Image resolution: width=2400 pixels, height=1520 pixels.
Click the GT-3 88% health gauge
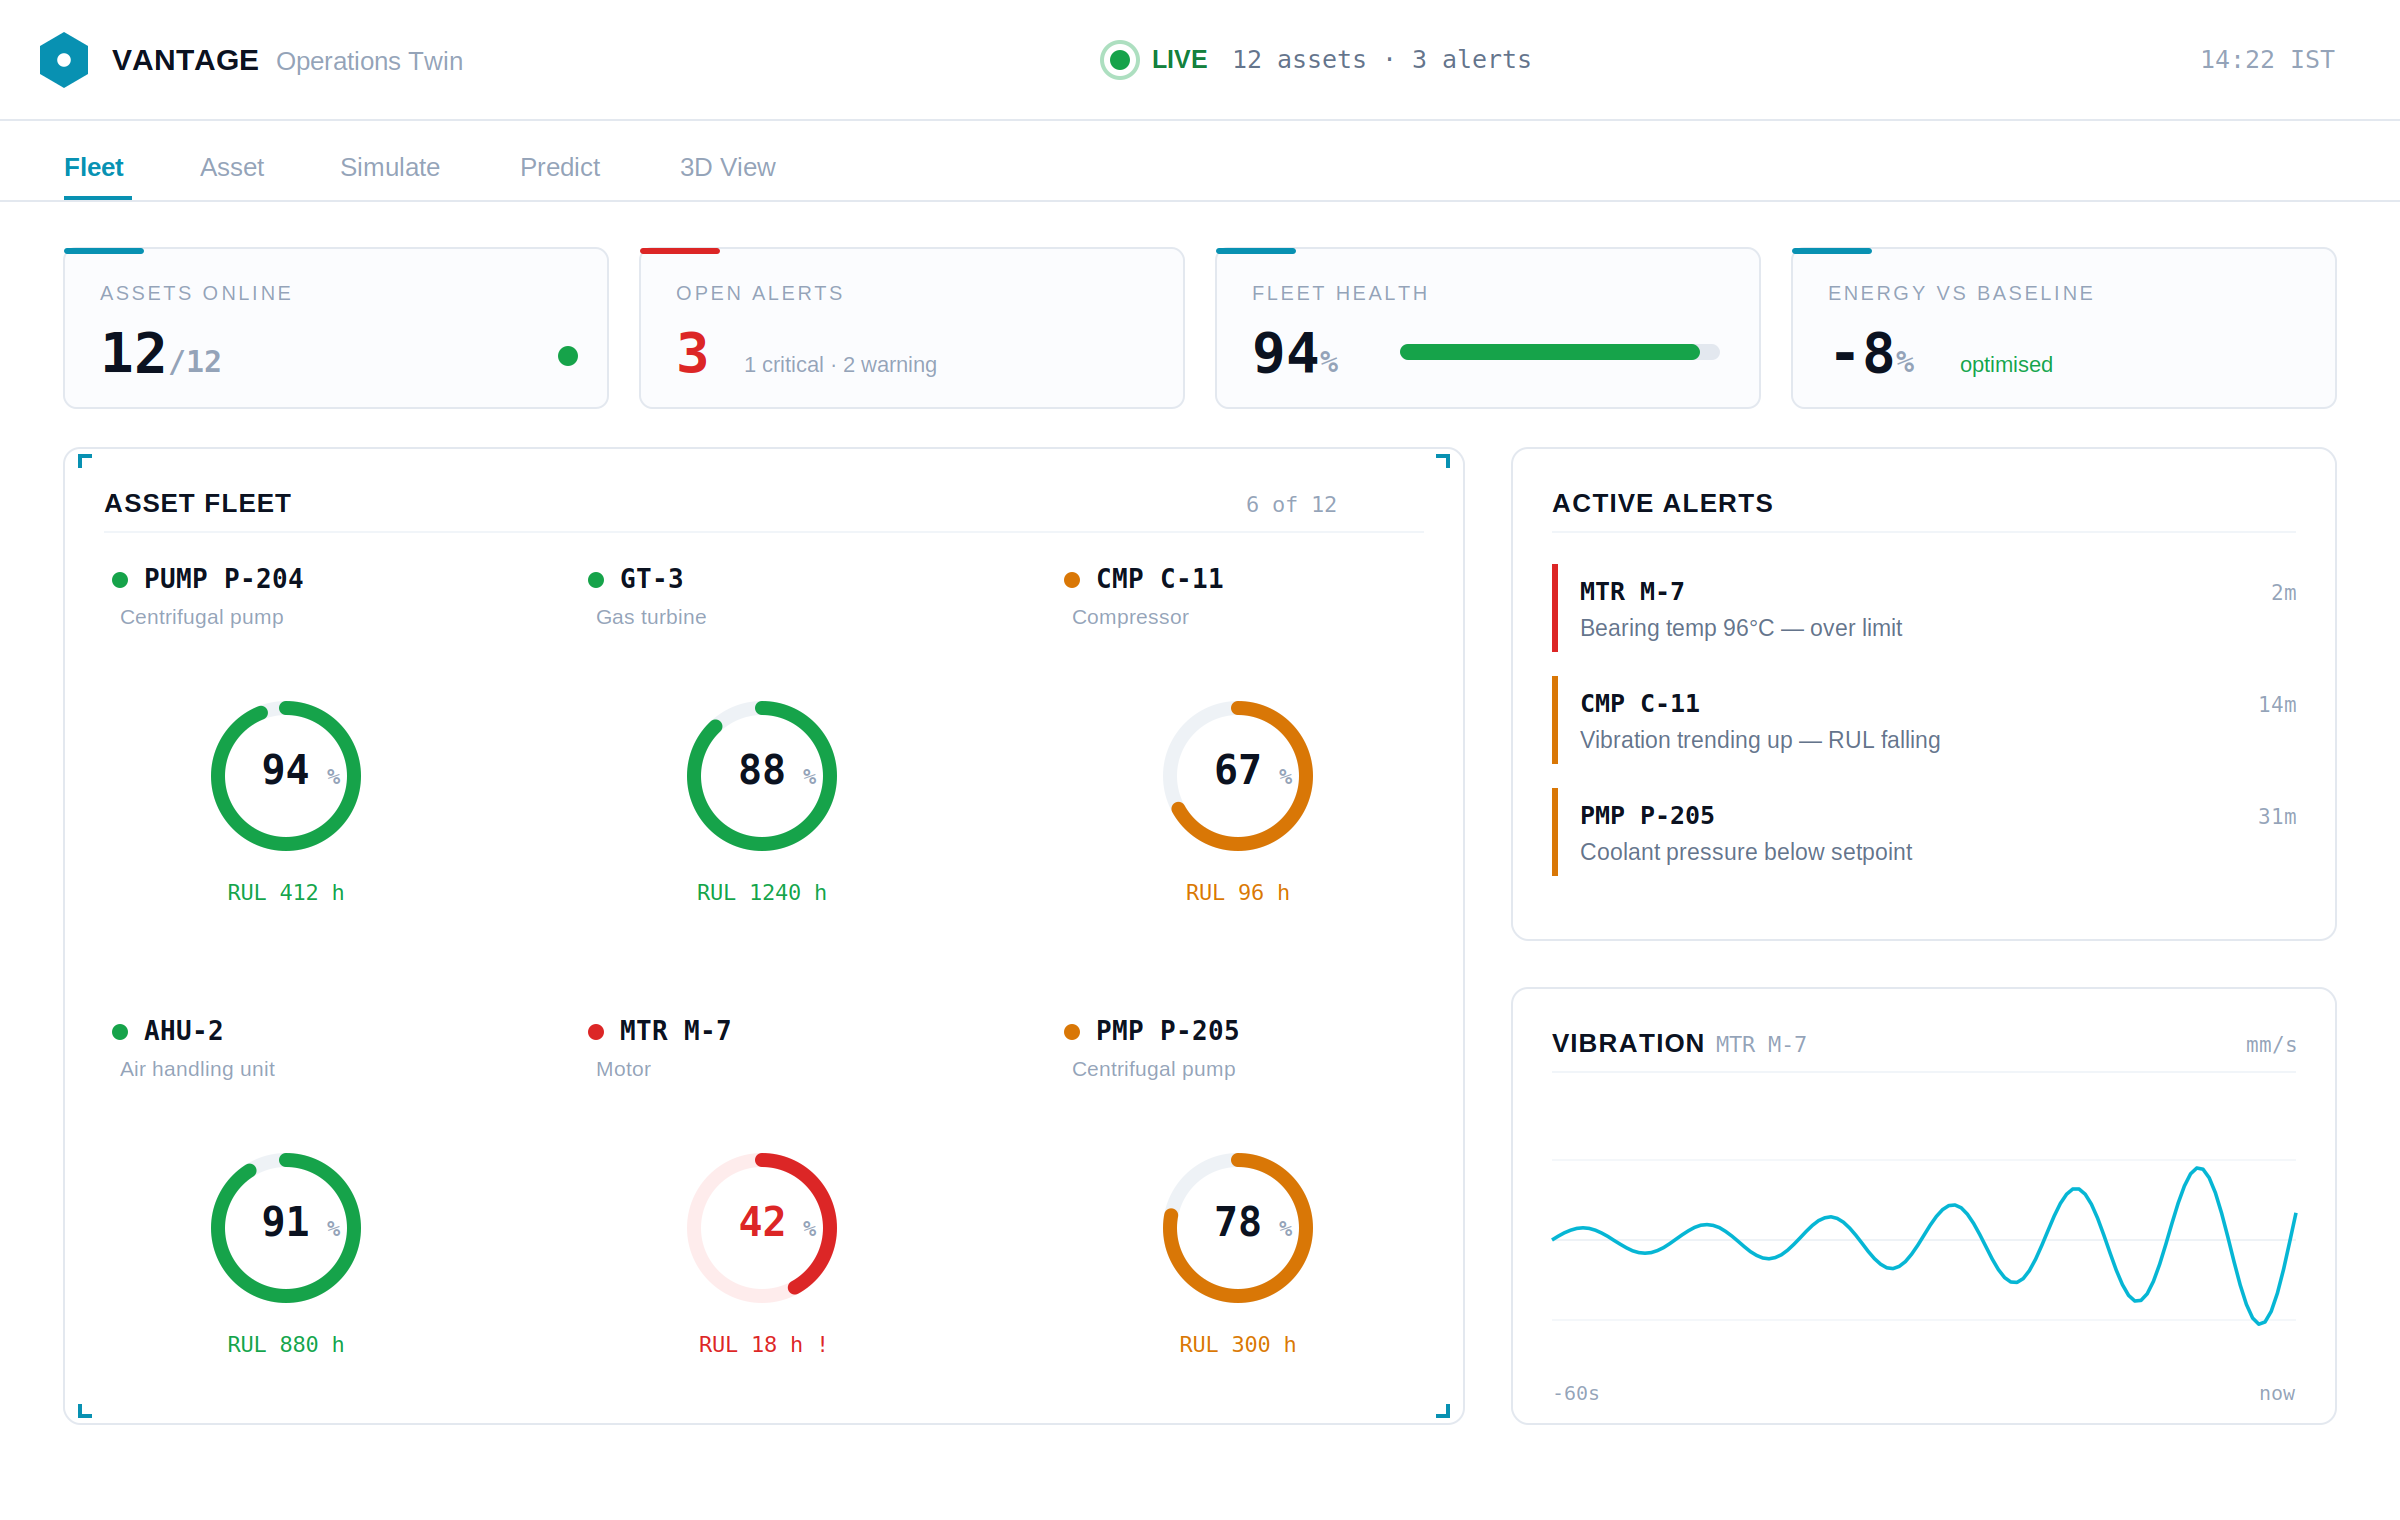pyautogui.click(x=762, y=776)
